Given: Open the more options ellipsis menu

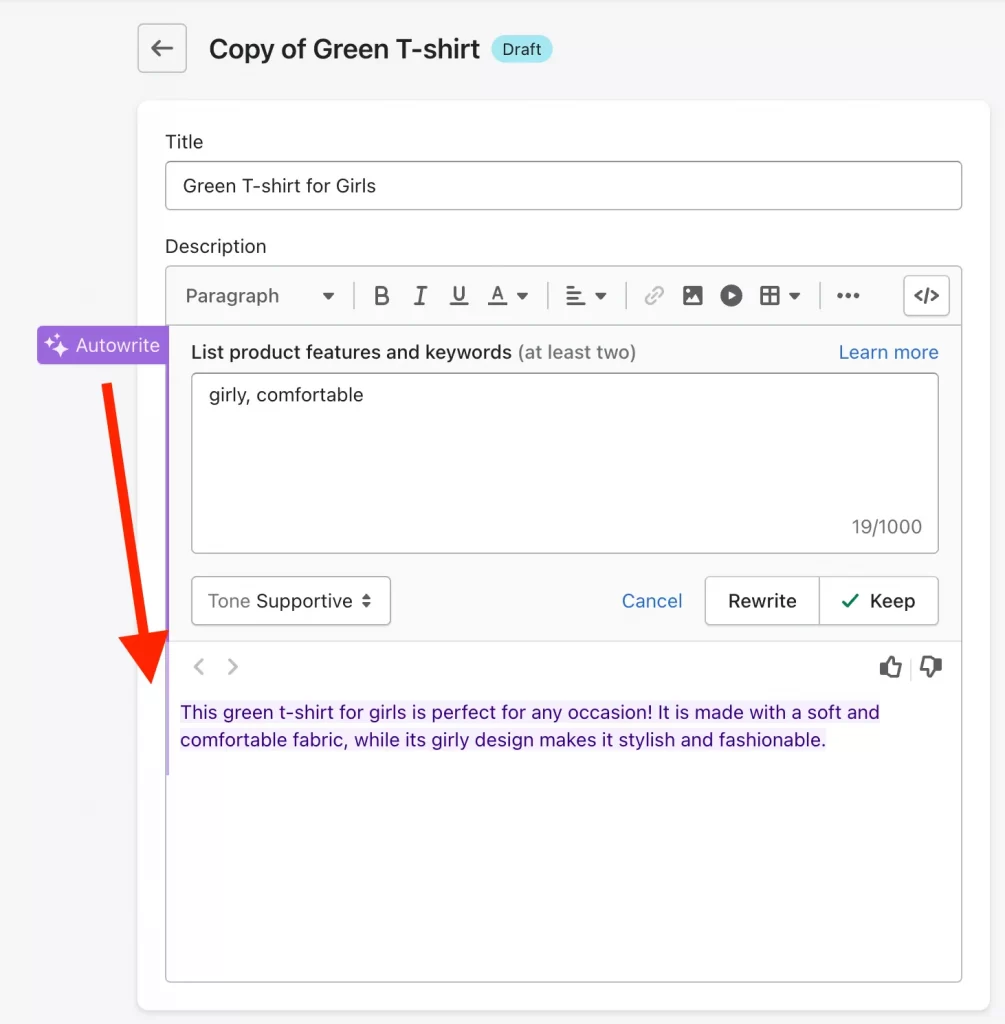Looking at the screenshot, I should [x=848, y=296].
